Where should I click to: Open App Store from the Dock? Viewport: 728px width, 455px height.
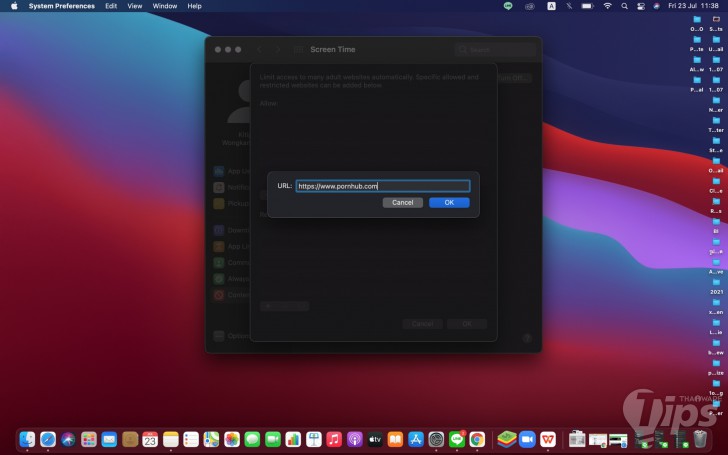[x=416, y=439]
